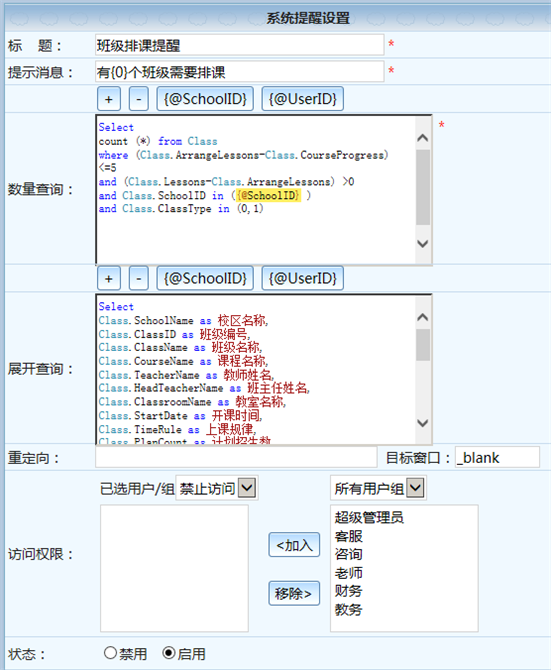
Task: Select 咨询 in user group list
Action: [x=349, y=554]
